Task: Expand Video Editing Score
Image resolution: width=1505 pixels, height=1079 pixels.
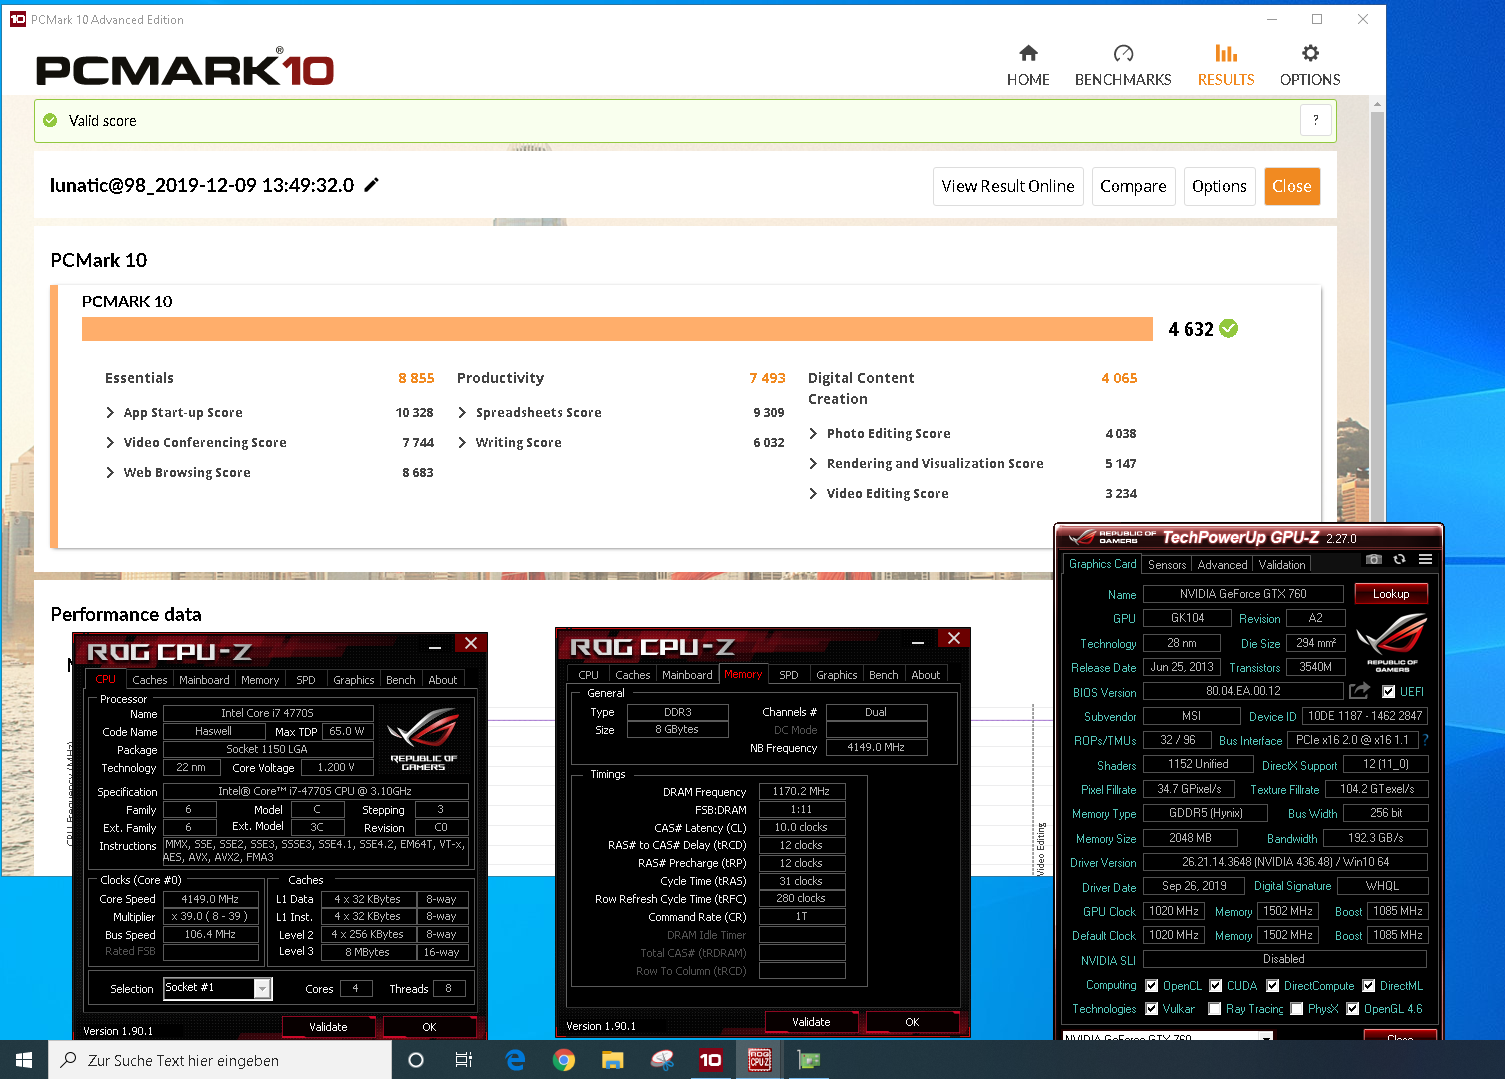Action: pos(813,493)
